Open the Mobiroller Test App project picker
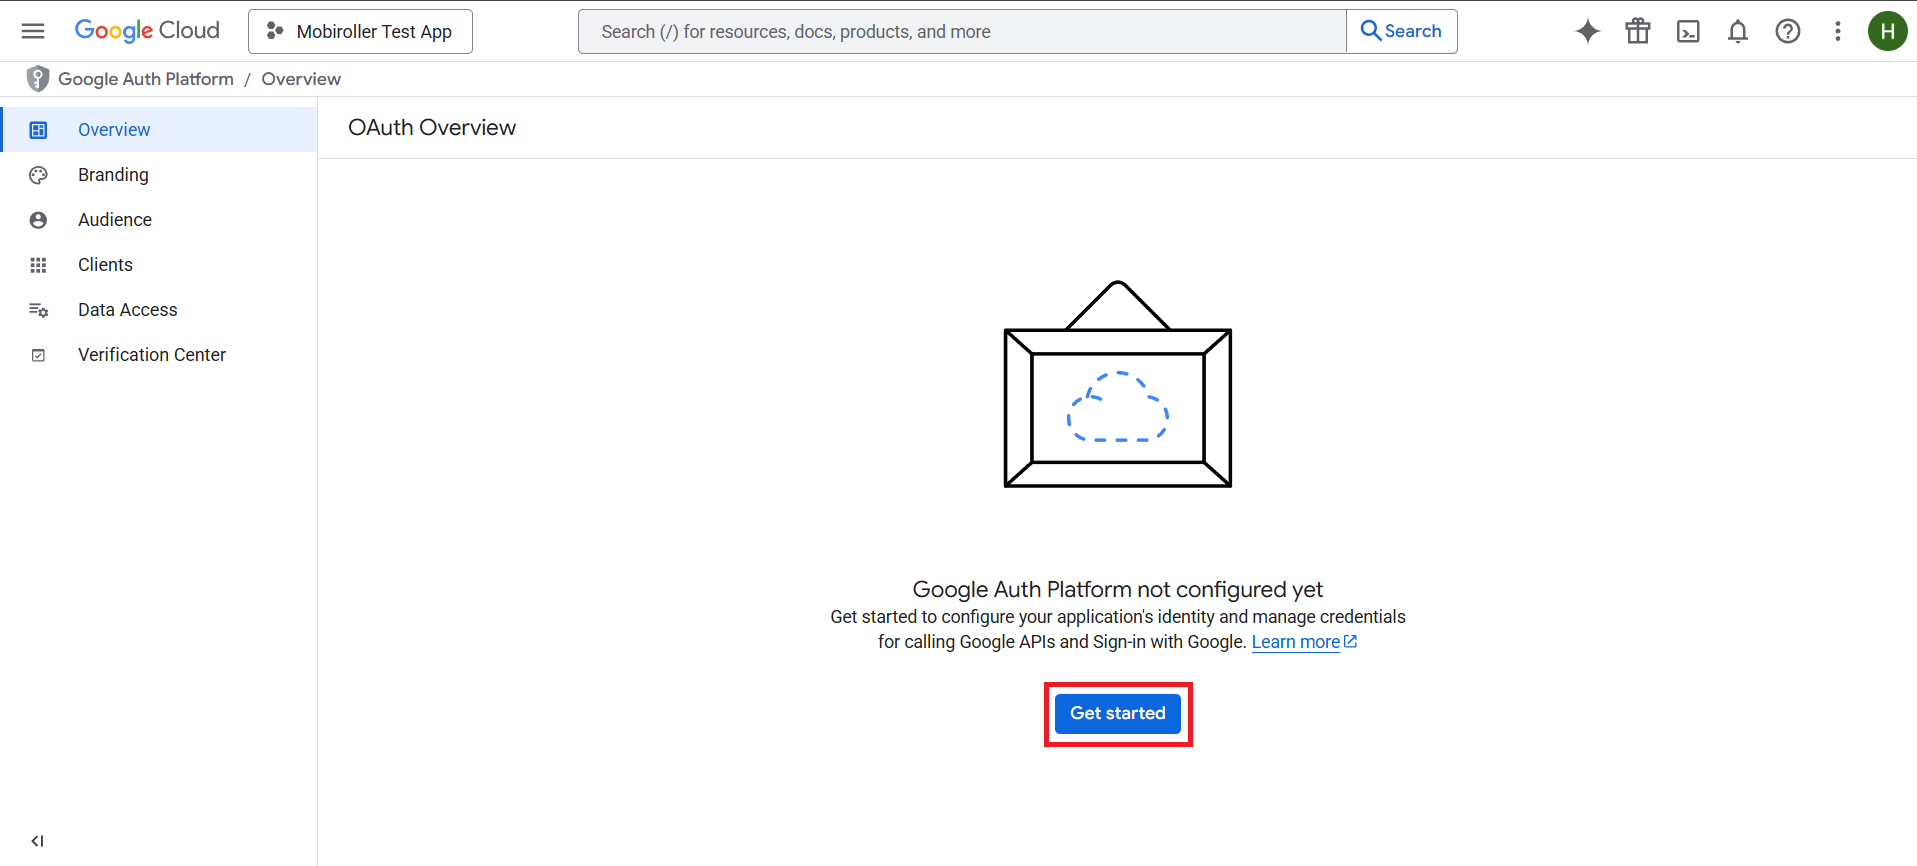Viewport: 1917px width, 866px height. click(360, 31)
